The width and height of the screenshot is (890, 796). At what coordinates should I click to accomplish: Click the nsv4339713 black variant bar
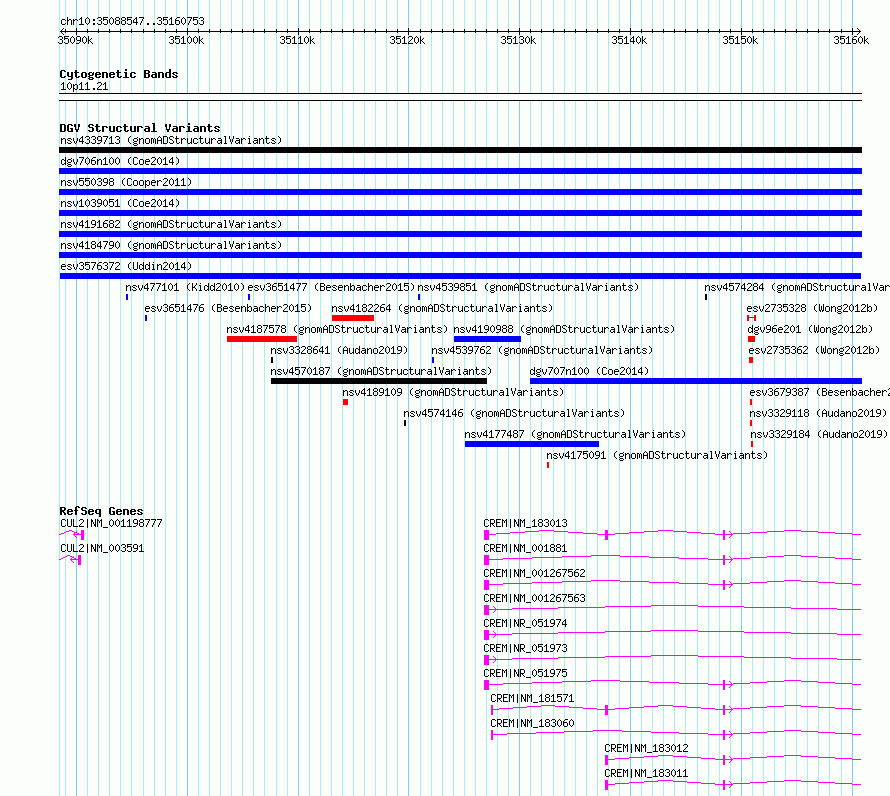[x=460, y=150]
